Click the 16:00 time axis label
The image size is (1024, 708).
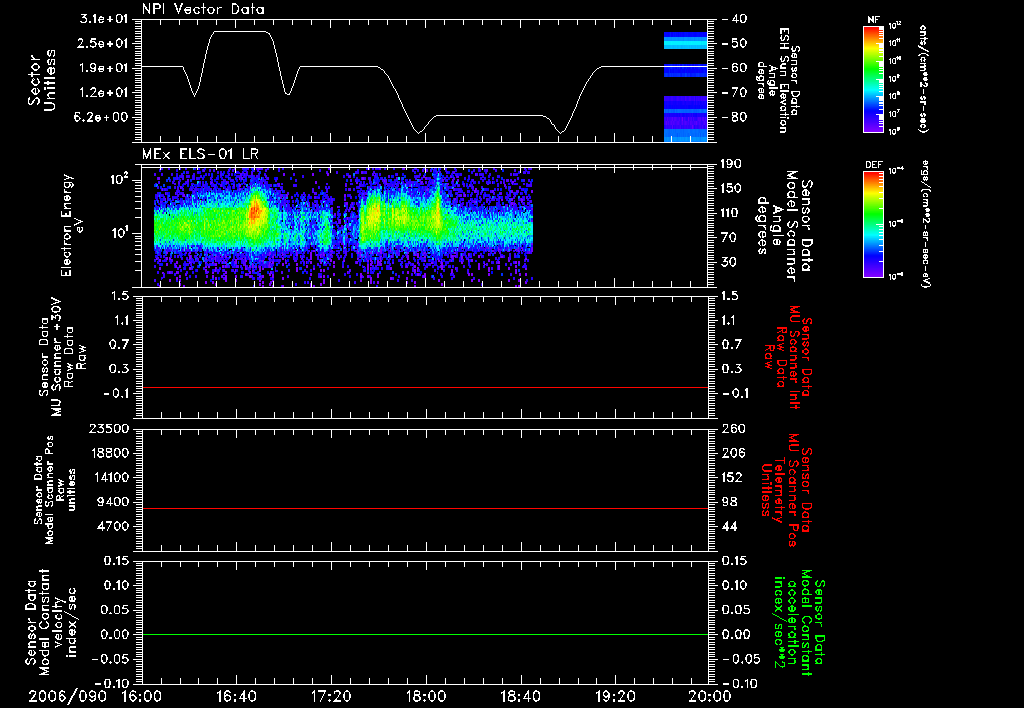pos(142,696)
